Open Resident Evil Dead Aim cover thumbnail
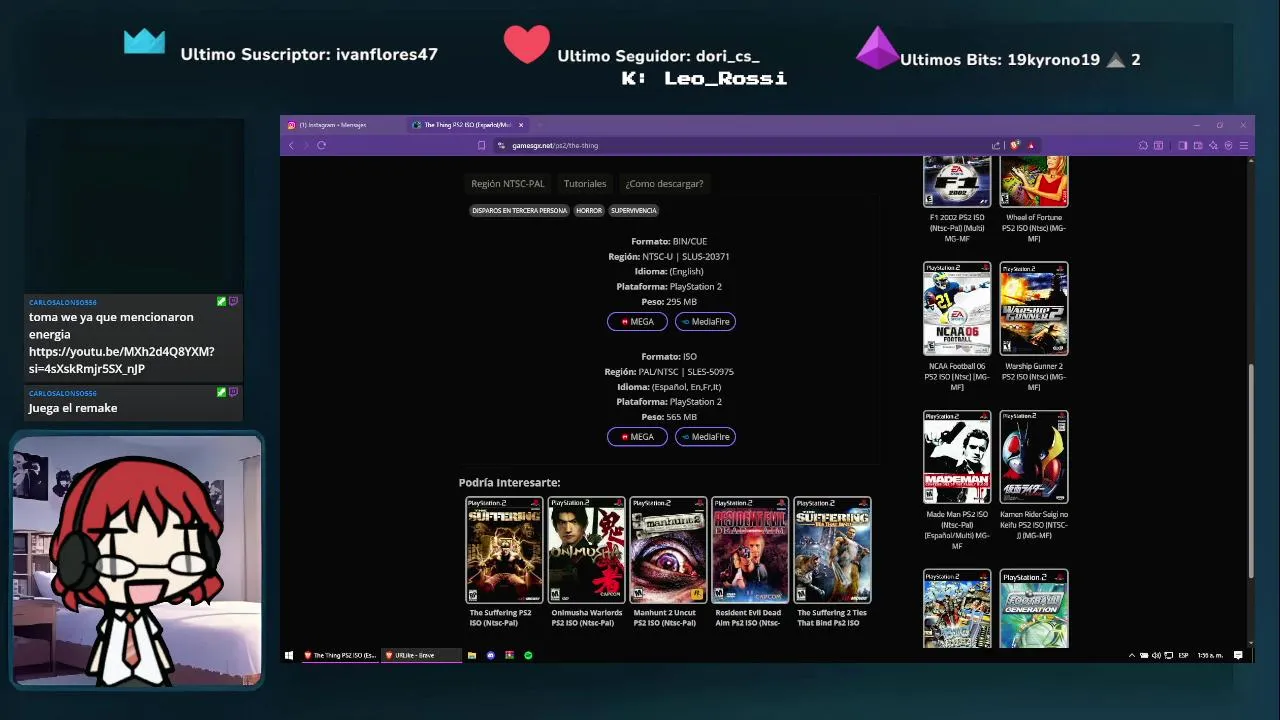The image size is (1280, 720). click(x=750, y=550)
